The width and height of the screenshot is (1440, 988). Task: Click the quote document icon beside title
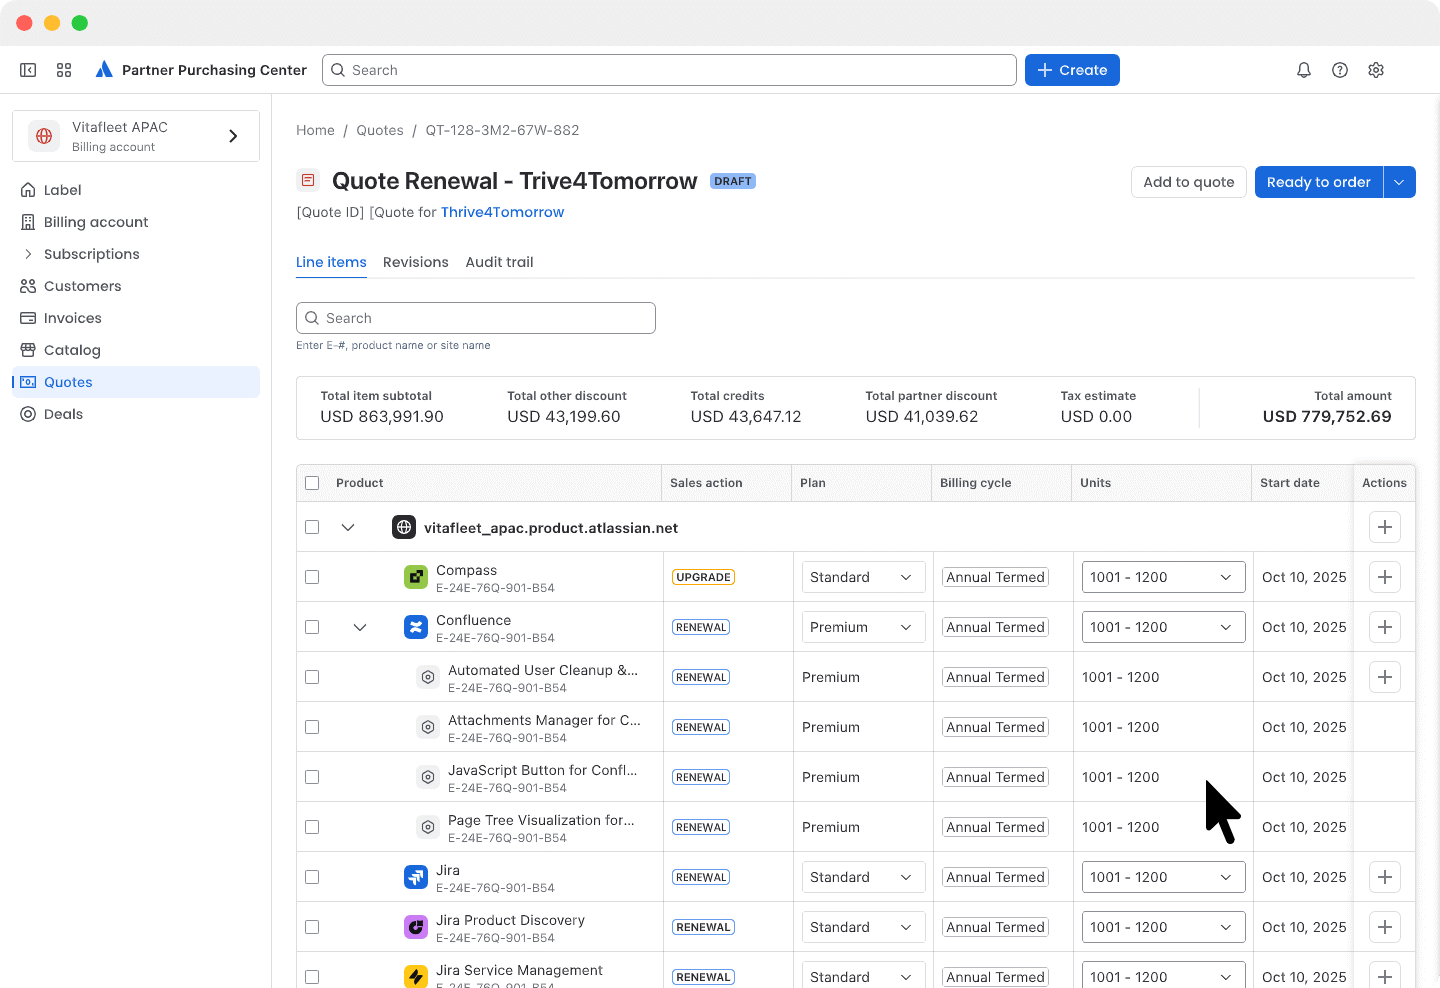(x=308, y=181)
